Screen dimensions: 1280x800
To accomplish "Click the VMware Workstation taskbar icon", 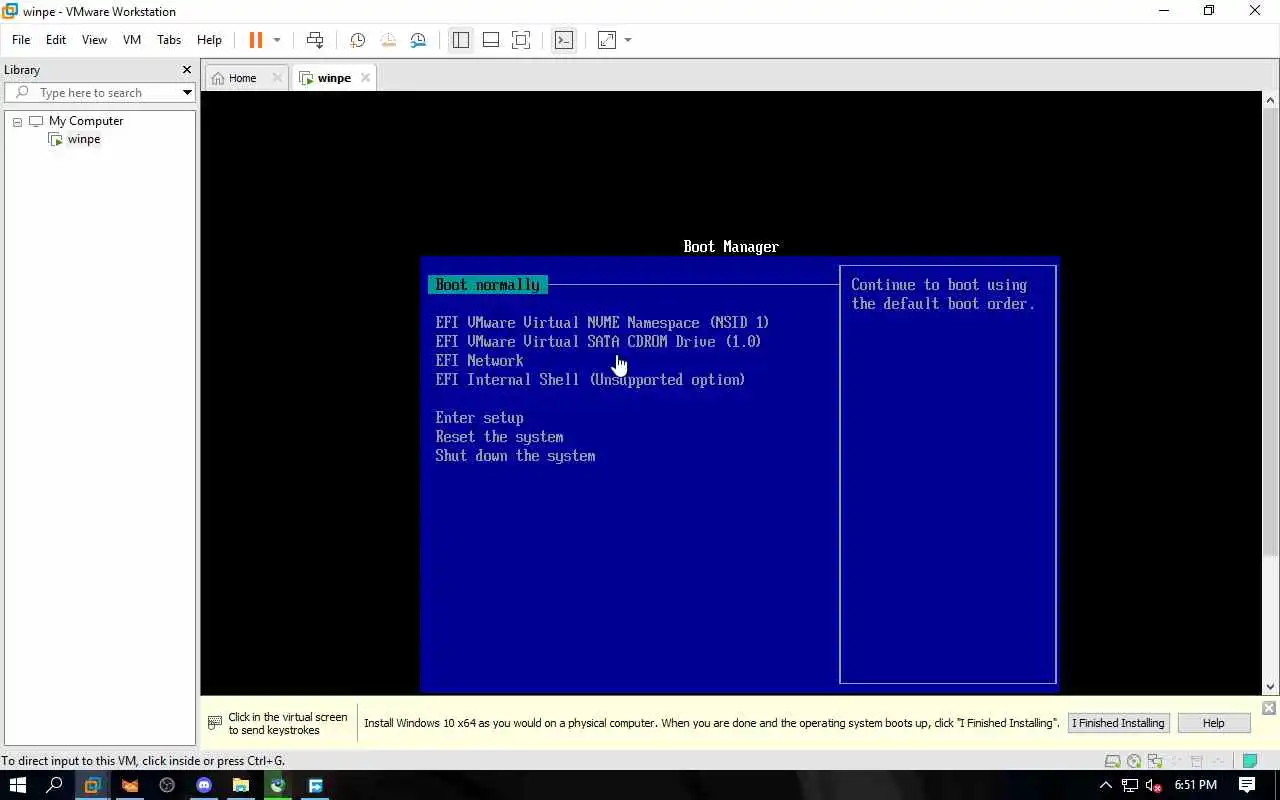I will point(92,785).
